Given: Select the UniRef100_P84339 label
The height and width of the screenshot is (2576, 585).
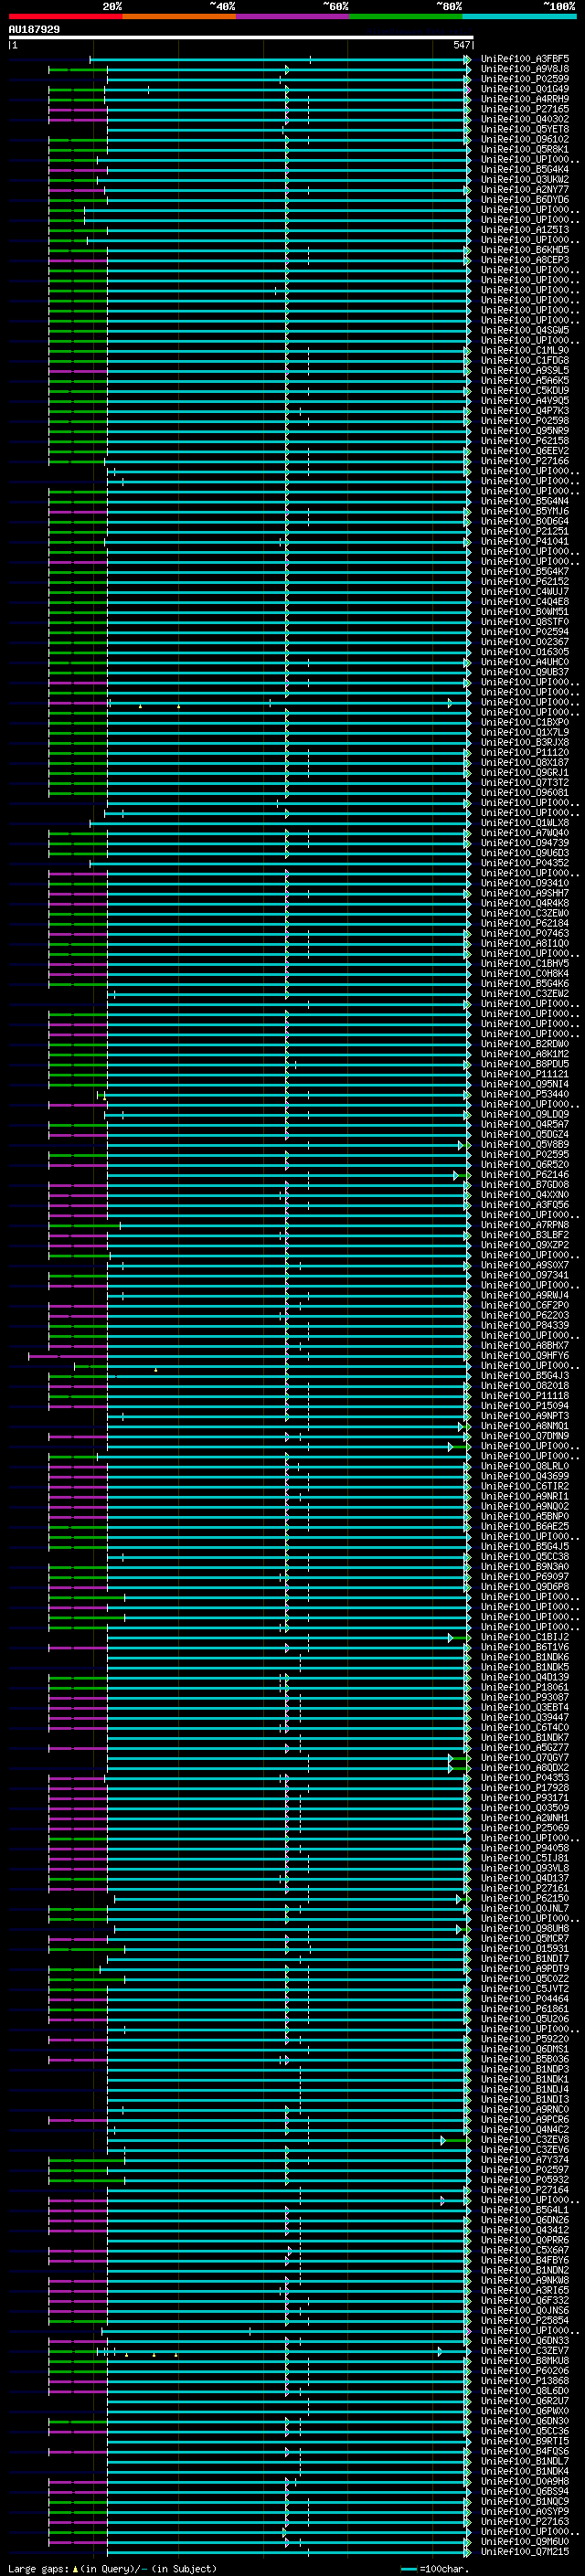Looking at the screenshot, I should coord(525,1326).
